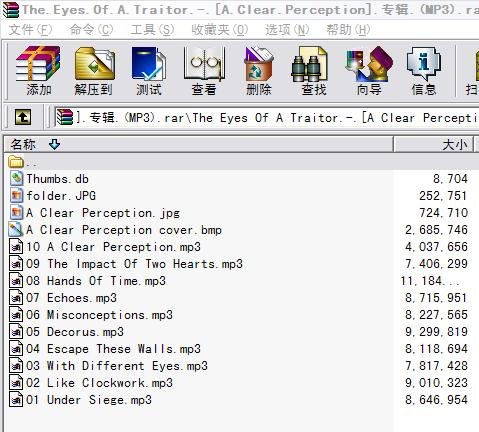Select 07 Echoes.mp3 file name
The width and height of the screenshot is (479, 432).
72,298
